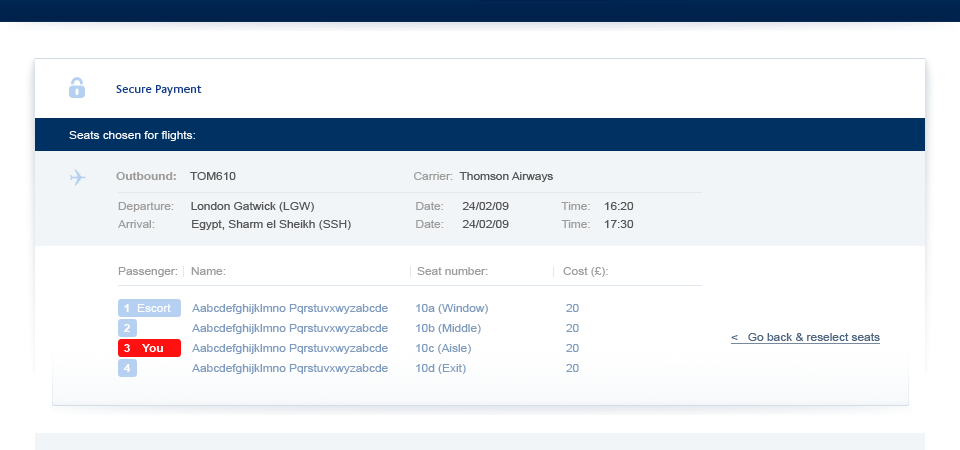Click the Secure Payment heading
Viewport: 960px width, 450px height.
click(158, 89)
